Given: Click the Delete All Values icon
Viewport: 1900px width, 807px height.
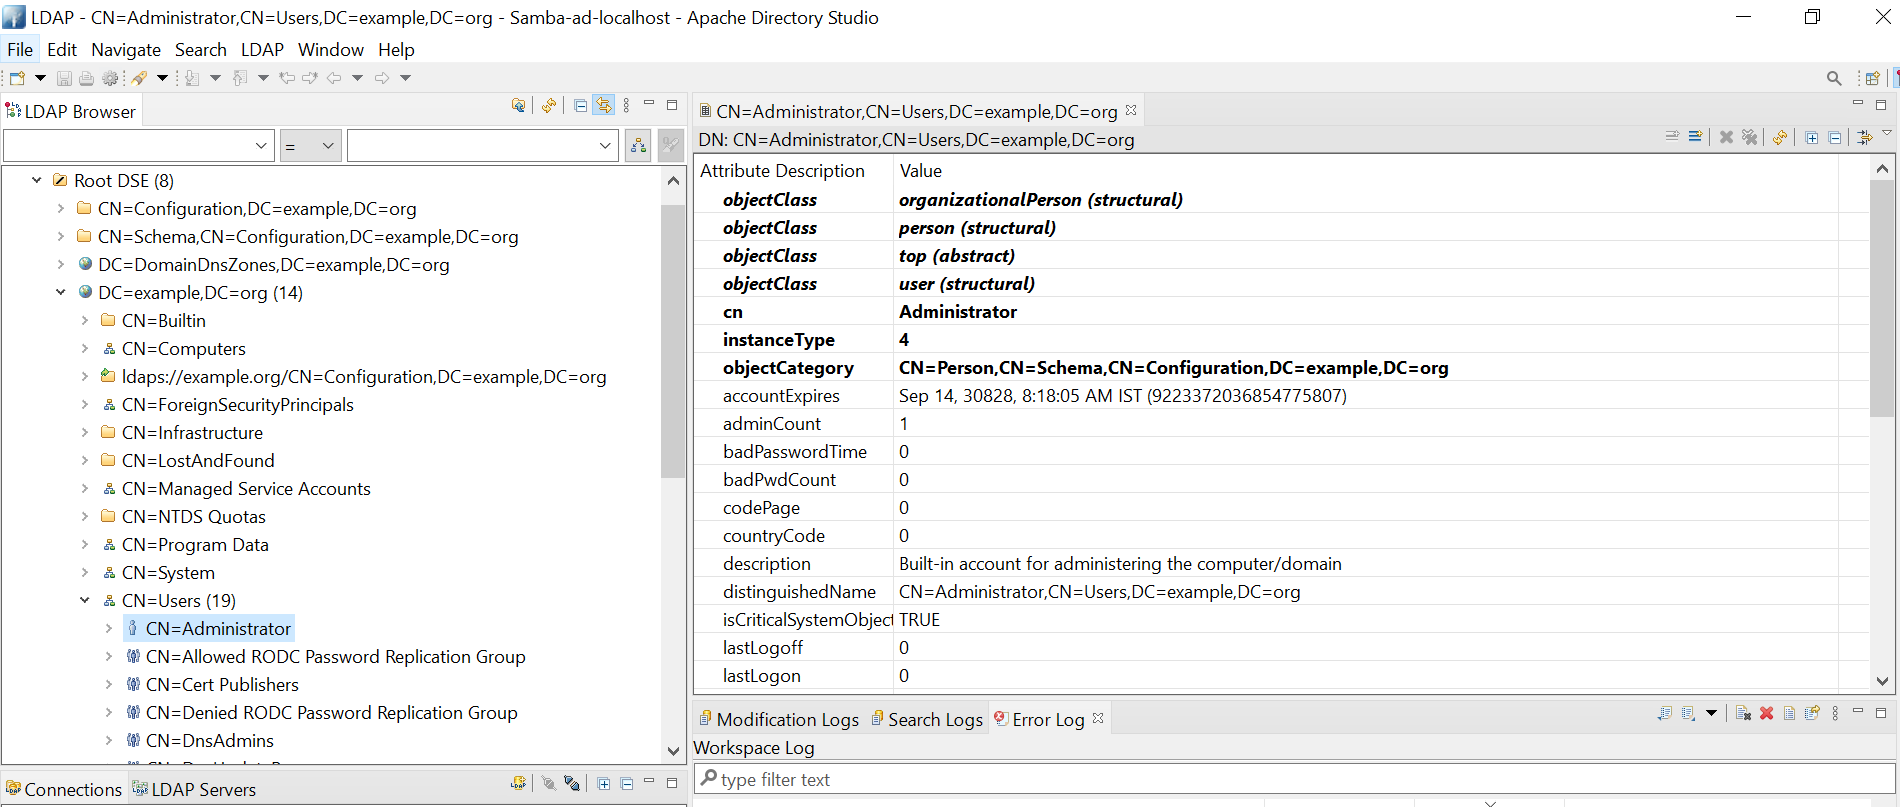Looking at the screenshot, I should click(x=1749, y=137).
